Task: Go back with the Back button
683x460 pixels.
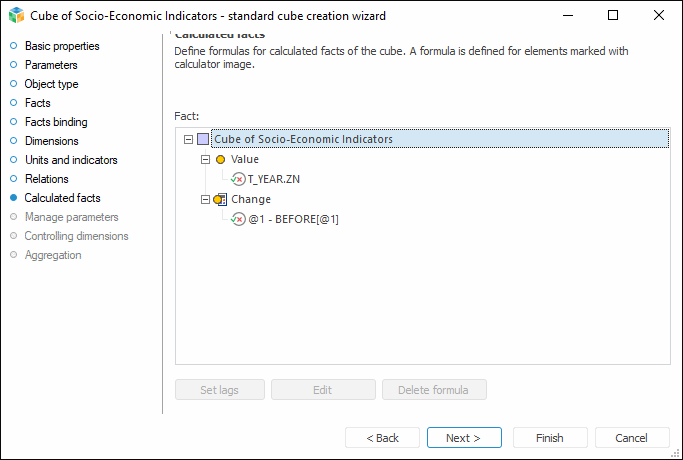Action: 382,438
